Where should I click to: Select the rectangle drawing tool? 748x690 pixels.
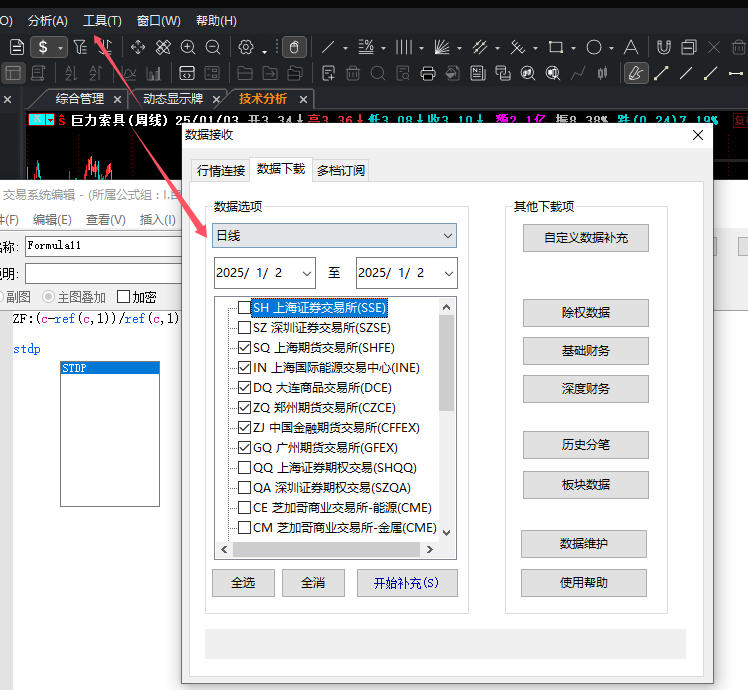coord(556,47)
